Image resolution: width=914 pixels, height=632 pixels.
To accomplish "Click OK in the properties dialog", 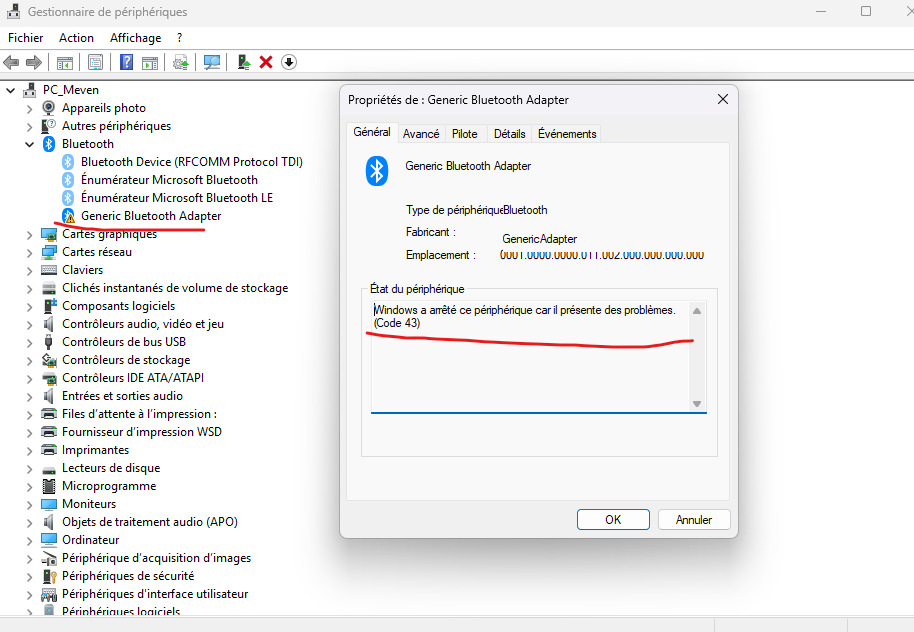I will (x=613, y=519).
